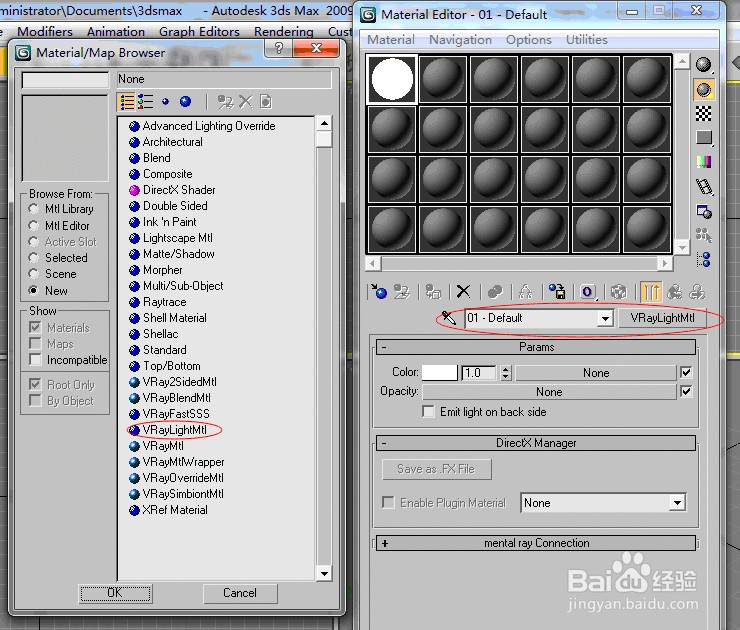The height and width of the screenshot is (630, 740).
Task: Click Show Map in Viewport cube icon
Action: tap(619, 292)
